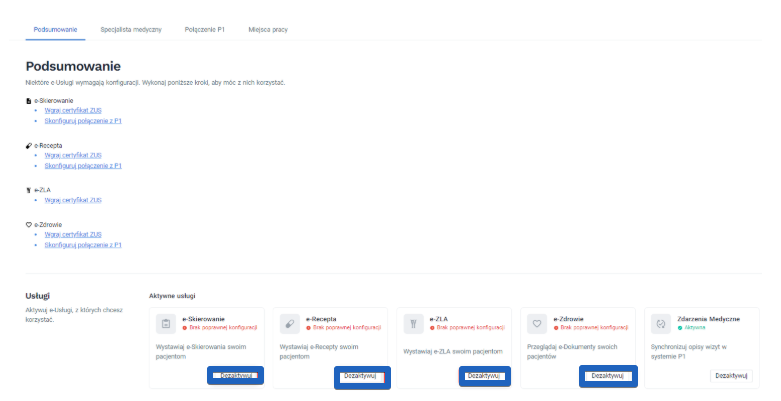Click Skonfiguruj połączenie z P1 under e-Recepta

tap(83, 166)
